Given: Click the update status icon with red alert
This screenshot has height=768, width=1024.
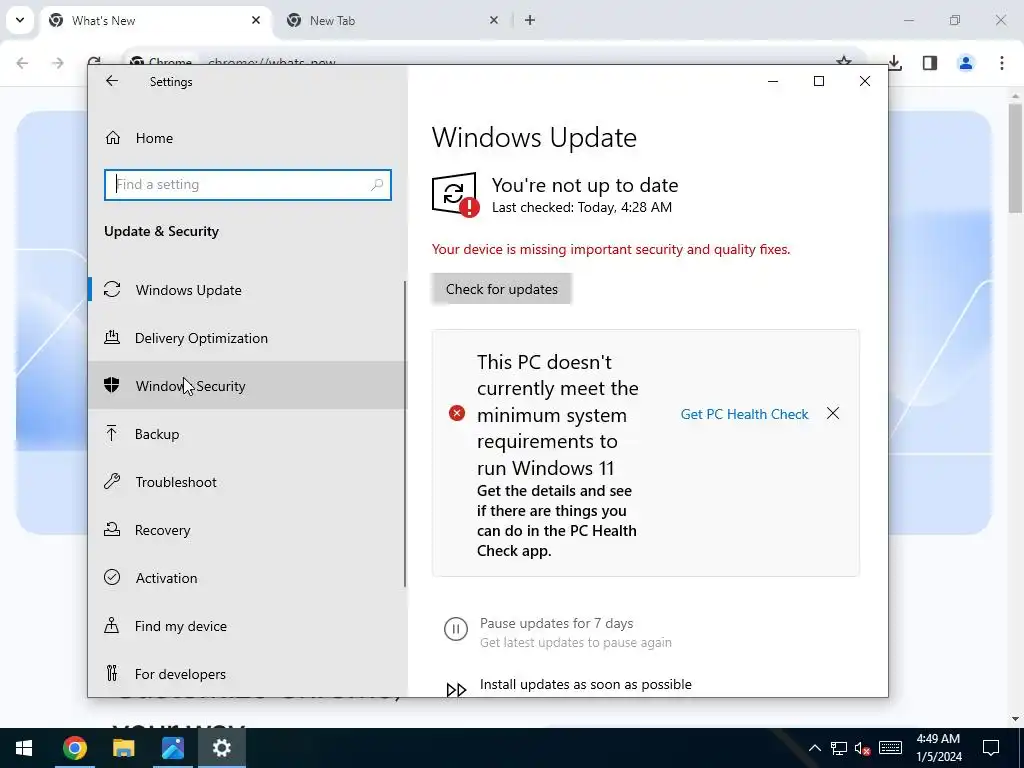Looking at the screenshot, I should click(x=455, y=194).
